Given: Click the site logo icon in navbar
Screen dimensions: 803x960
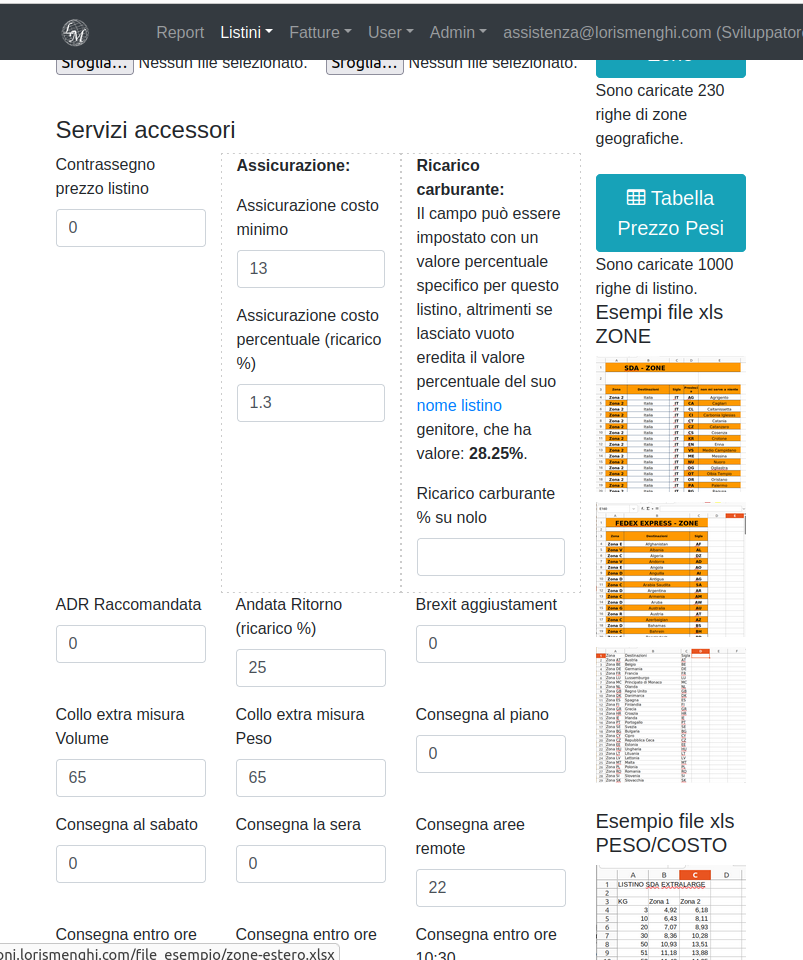Looking at the screenshot, I should click(x=75, y=32).
